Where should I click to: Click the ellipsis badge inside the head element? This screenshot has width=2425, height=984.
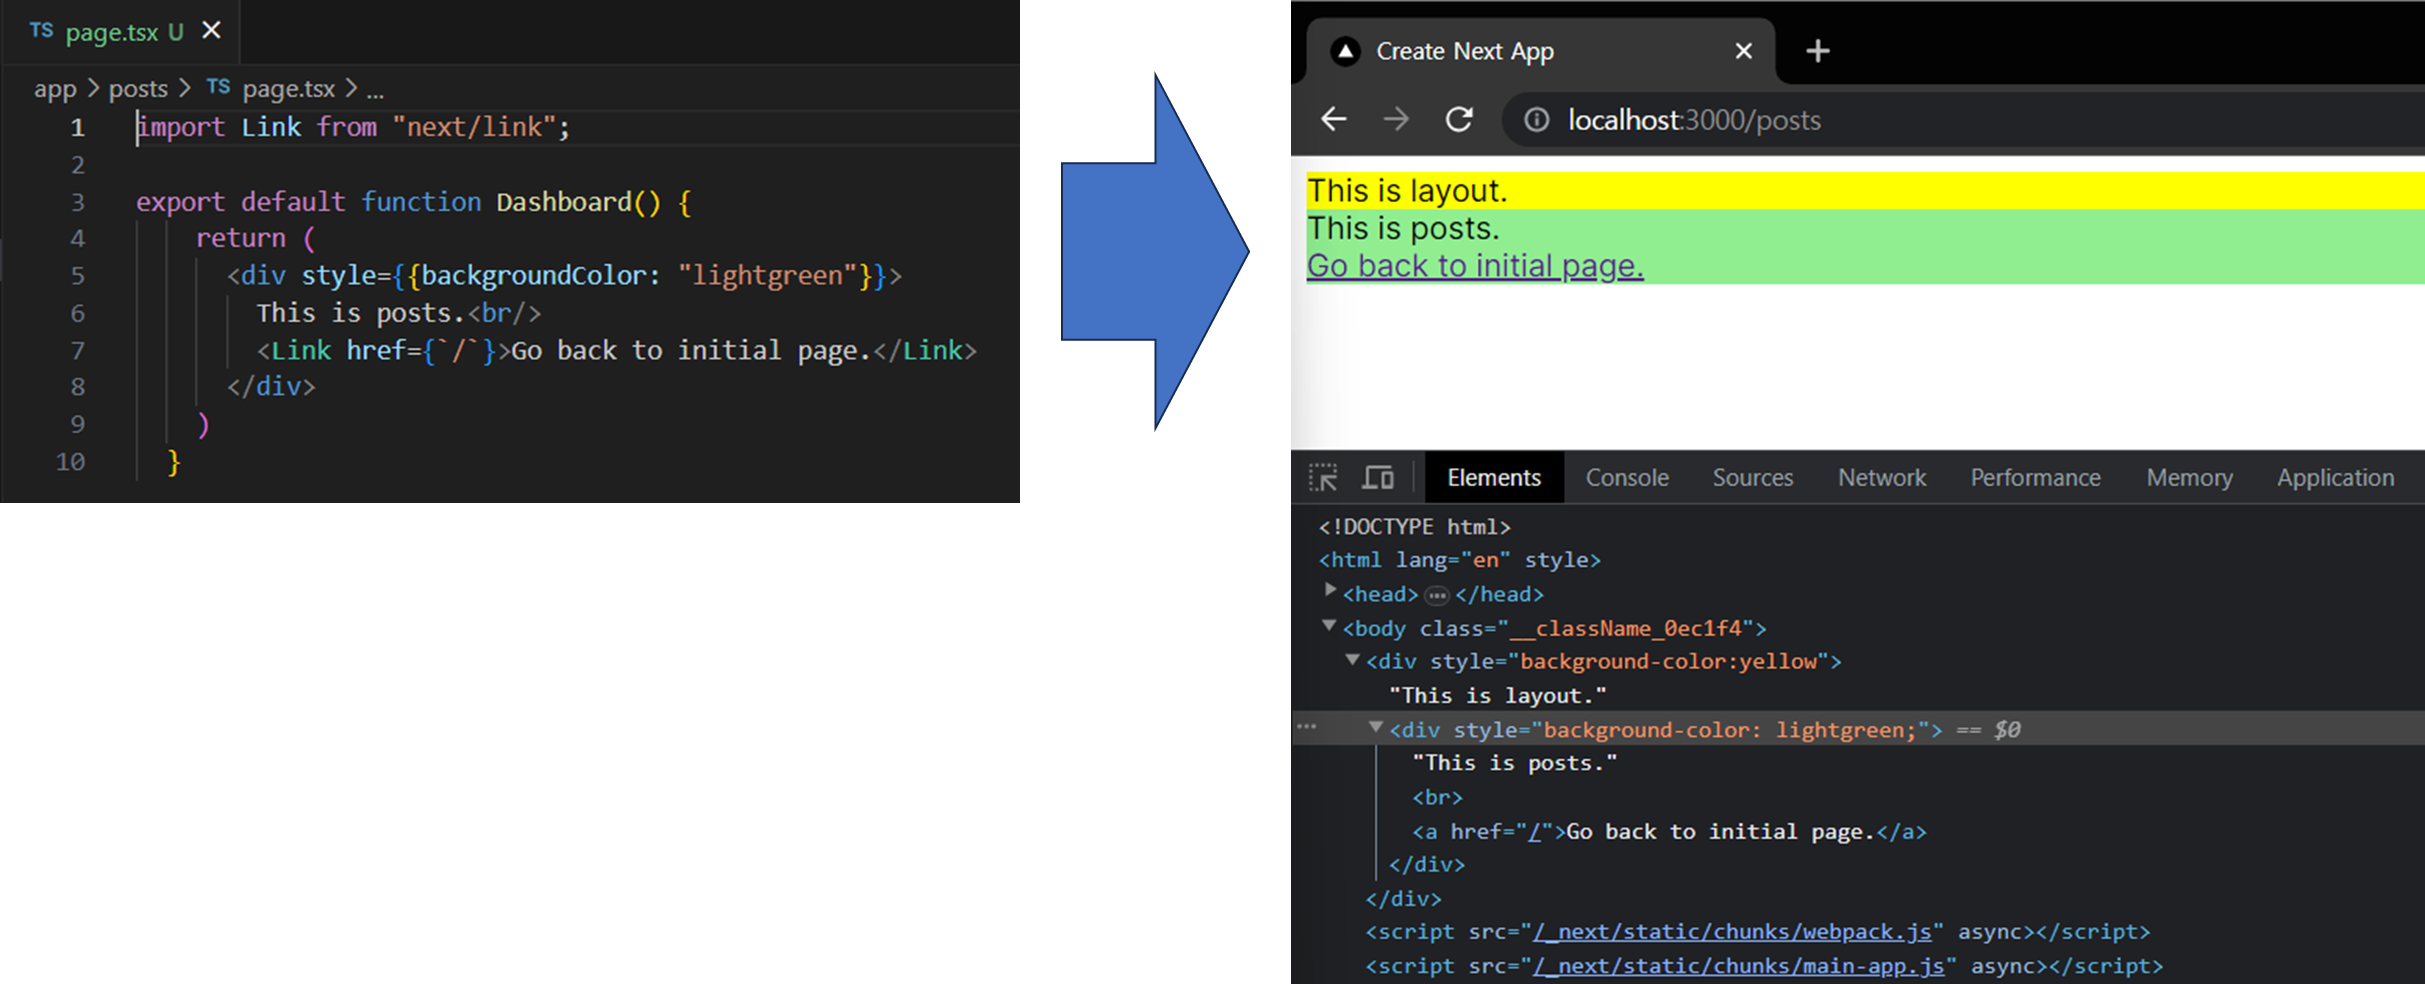tap(1437, 596)
